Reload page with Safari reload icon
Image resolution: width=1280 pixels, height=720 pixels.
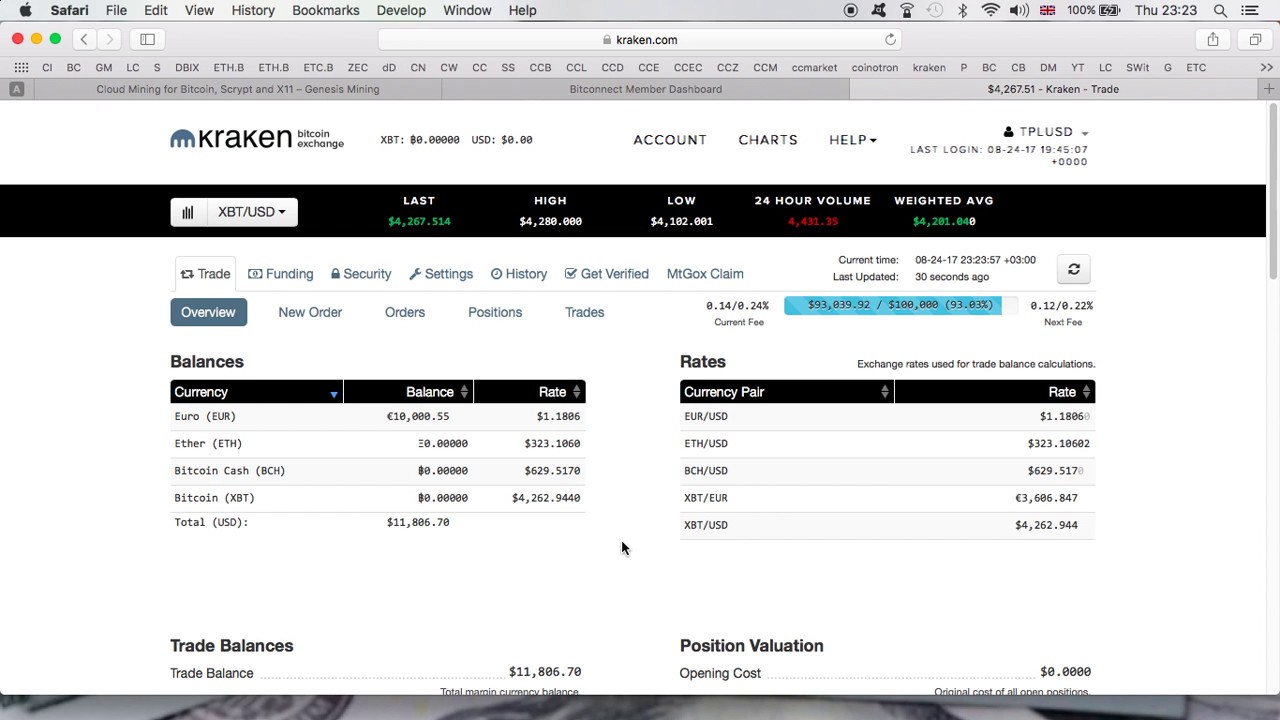point(890,39)
